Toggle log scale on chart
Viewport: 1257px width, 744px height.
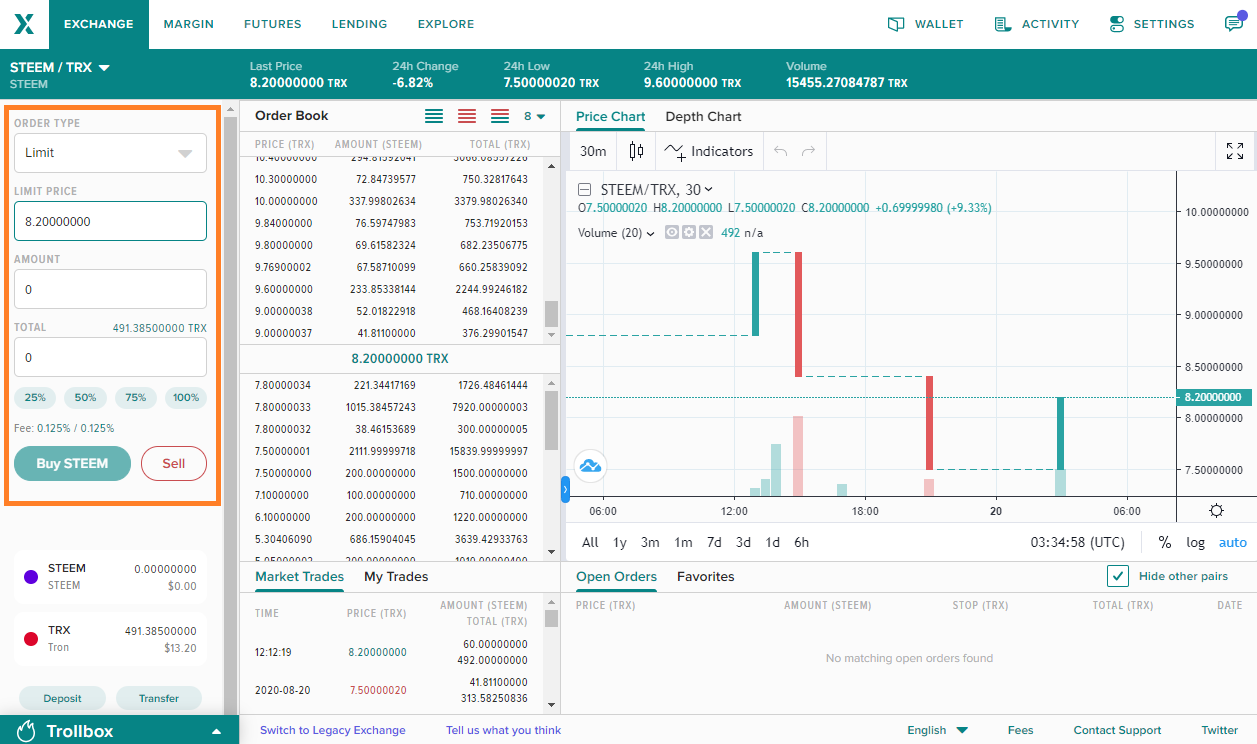[1195, 542]
